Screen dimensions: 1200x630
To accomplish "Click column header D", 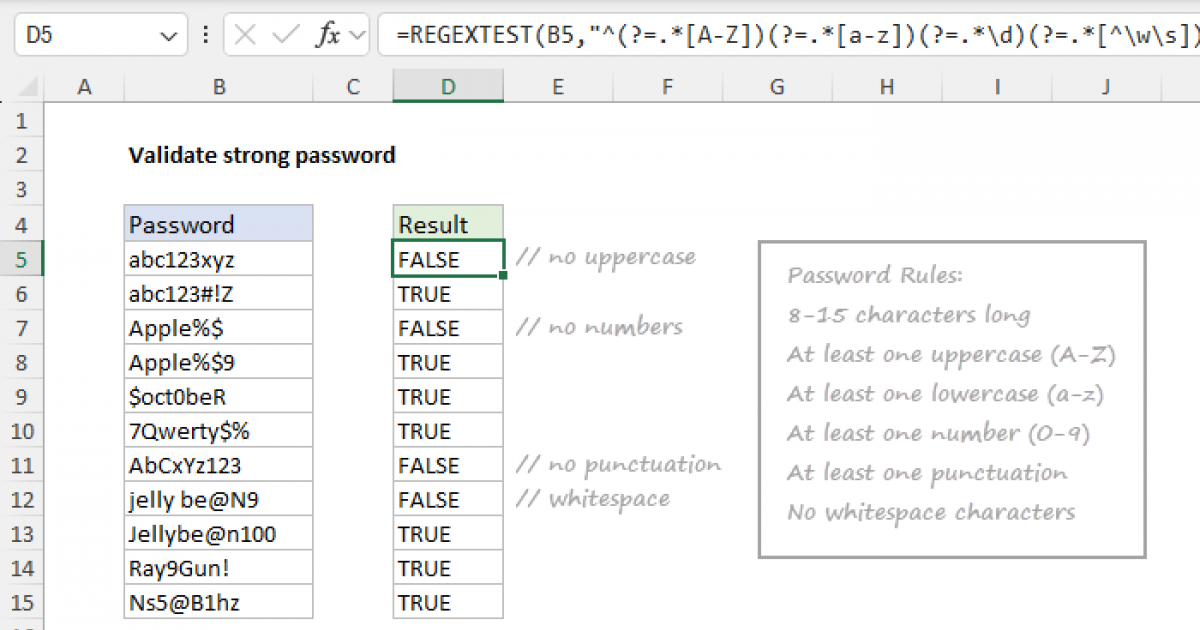I will point(448,87).
